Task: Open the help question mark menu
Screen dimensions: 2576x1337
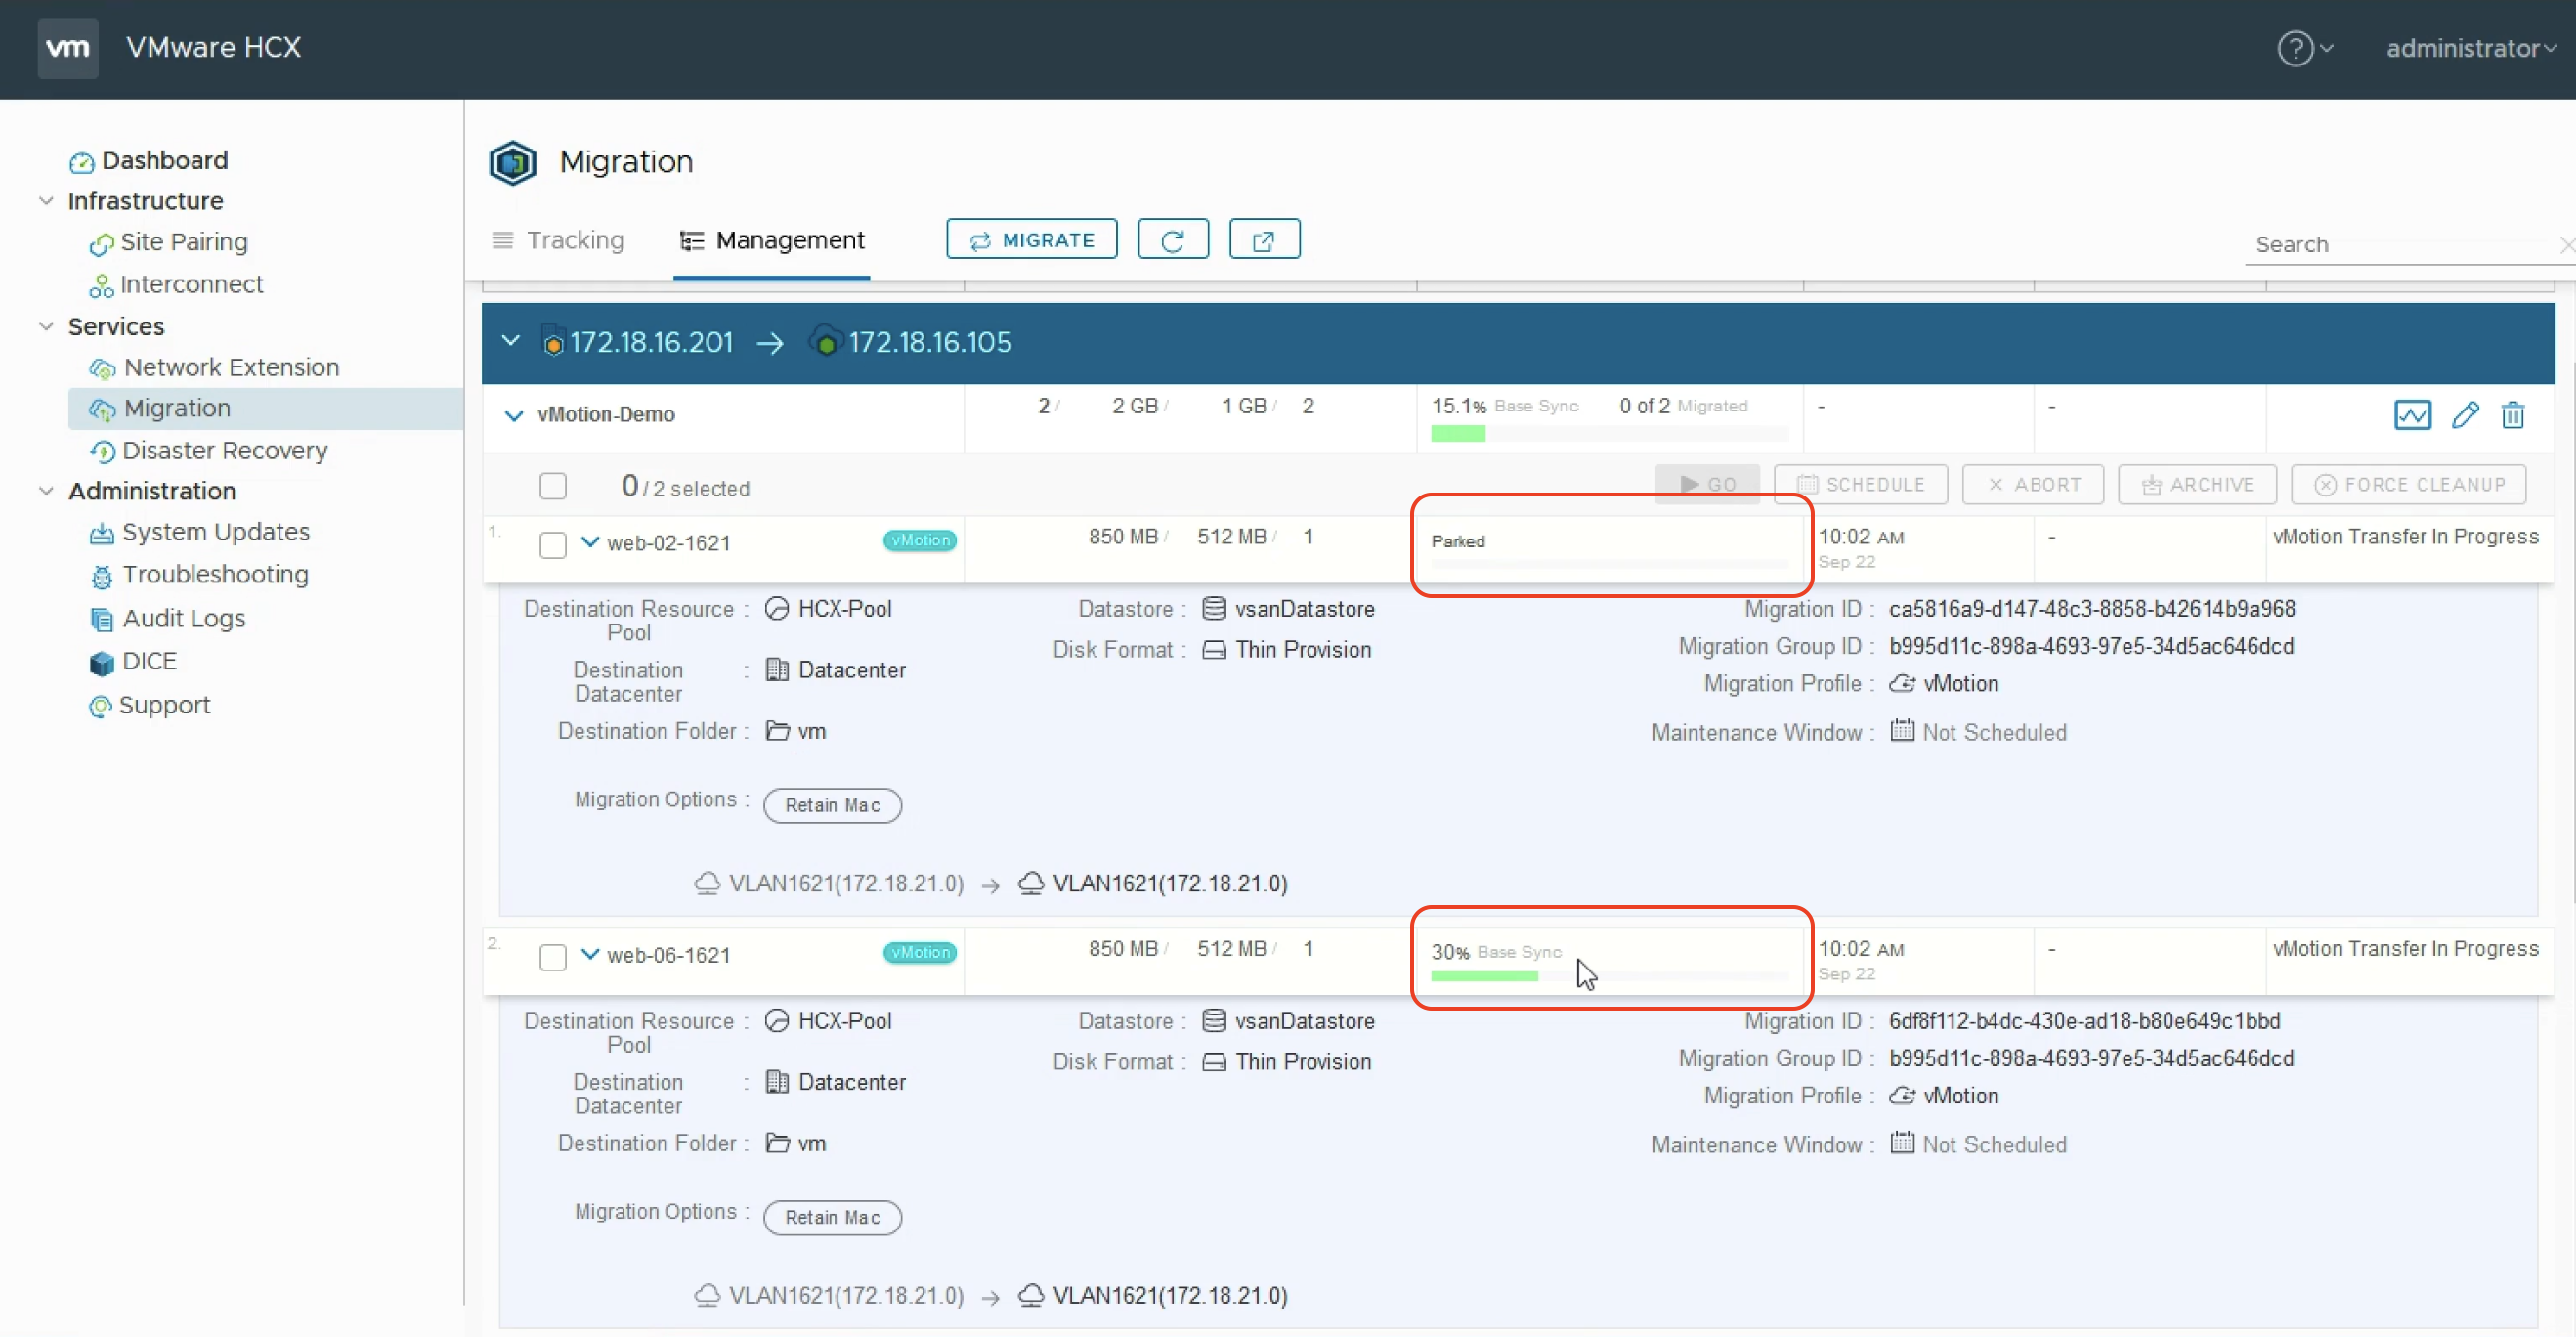Action: pos(2304,48)
